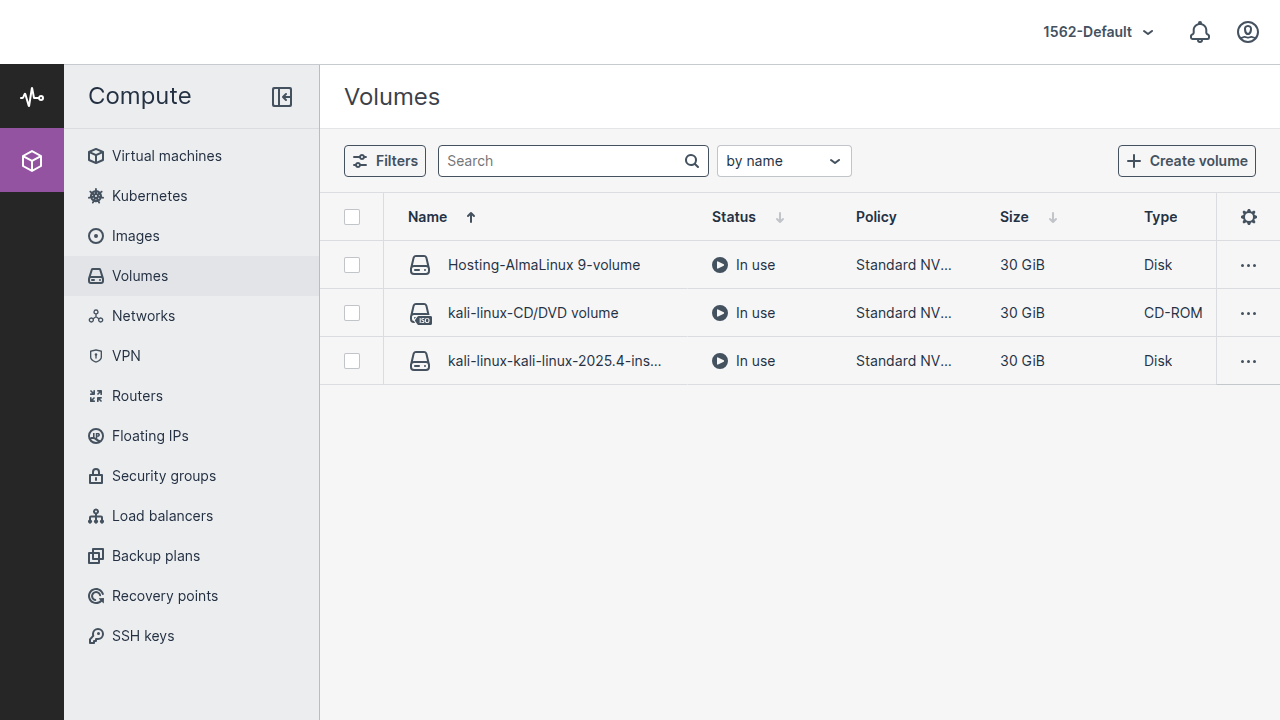1280x720 pixels.
Task: Select Volumes in the sidebar
Action: [x=192, y=276]
